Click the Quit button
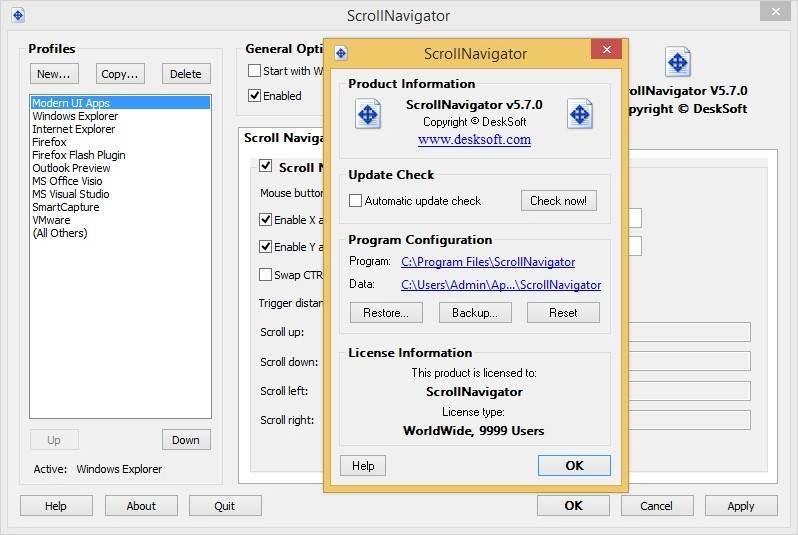The height and width of the screenshot is (535, 798). click(225, 506)
